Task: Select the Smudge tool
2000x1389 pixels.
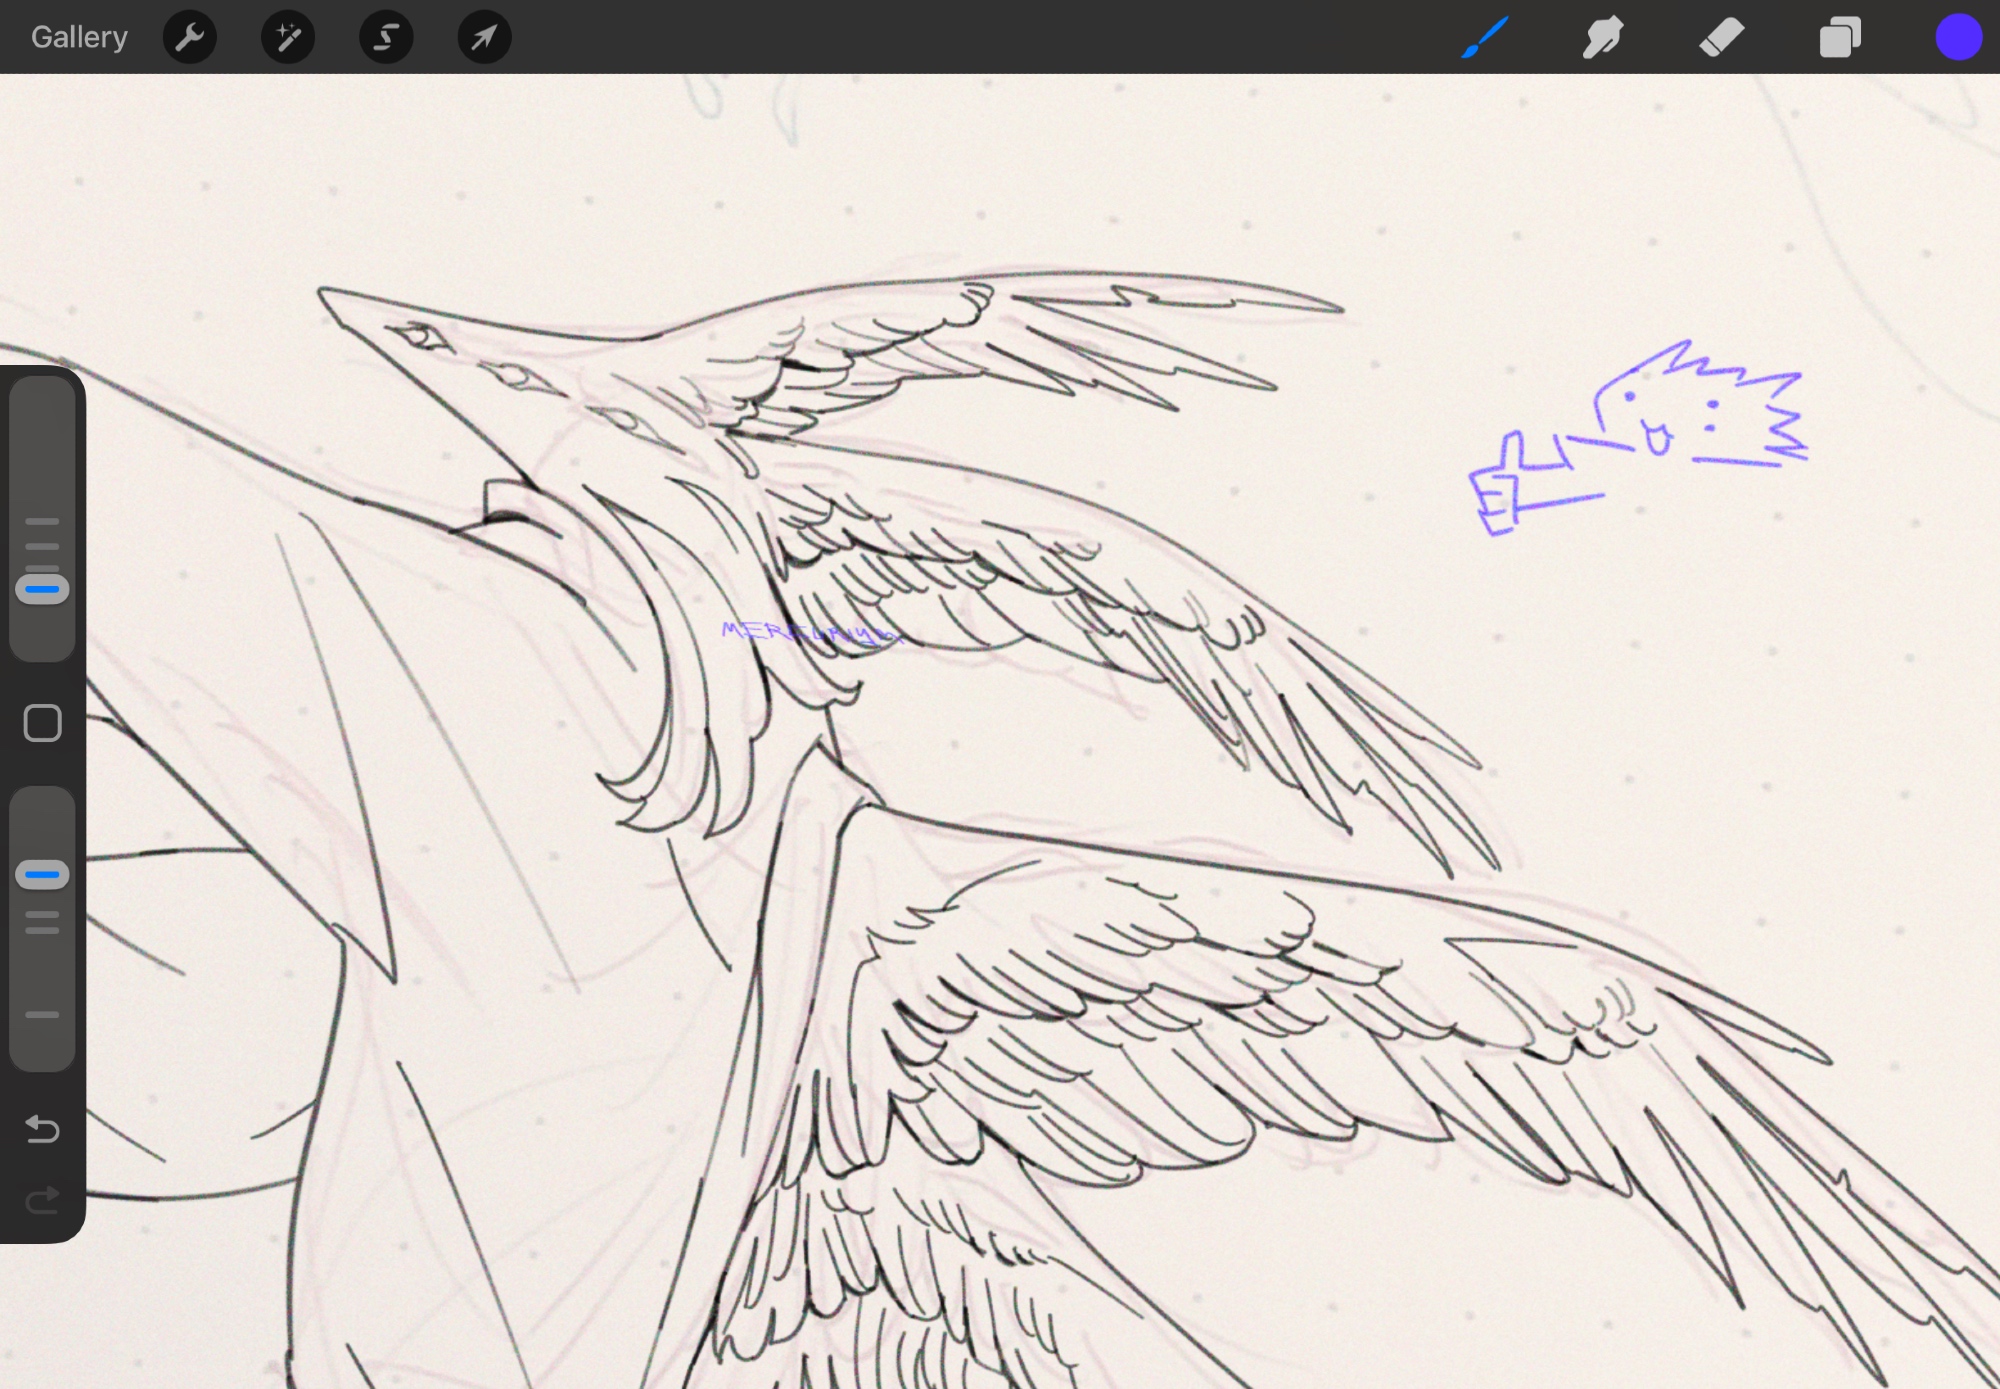Action: pyautogui.click(x=1602, y=37)
